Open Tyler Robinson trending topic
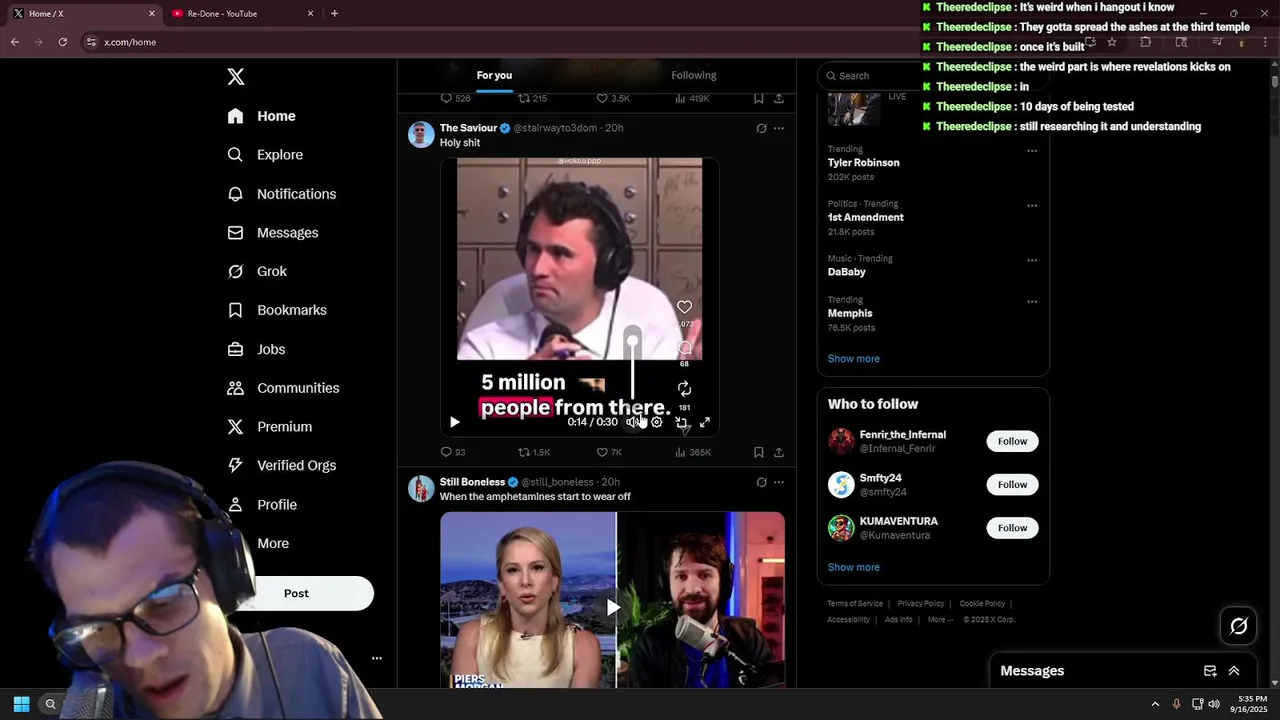The height and width of the screenshot is (720, 1280). [863, 163]
